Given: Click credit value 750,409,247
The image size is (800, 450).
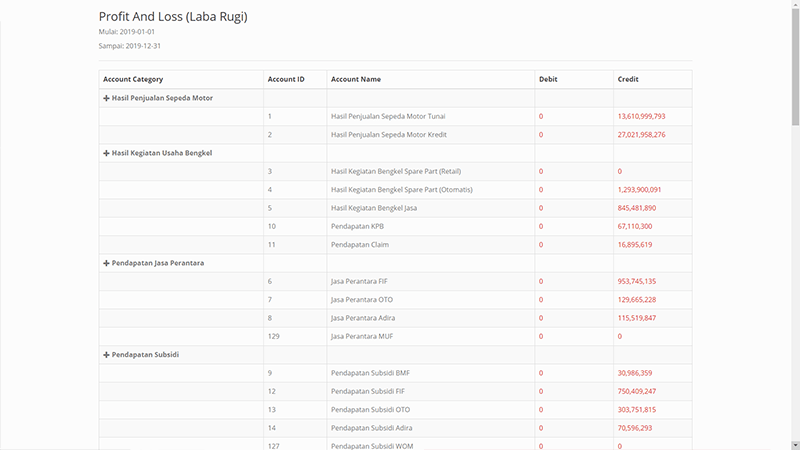Looking at the screenshot, I should [637, 391].
